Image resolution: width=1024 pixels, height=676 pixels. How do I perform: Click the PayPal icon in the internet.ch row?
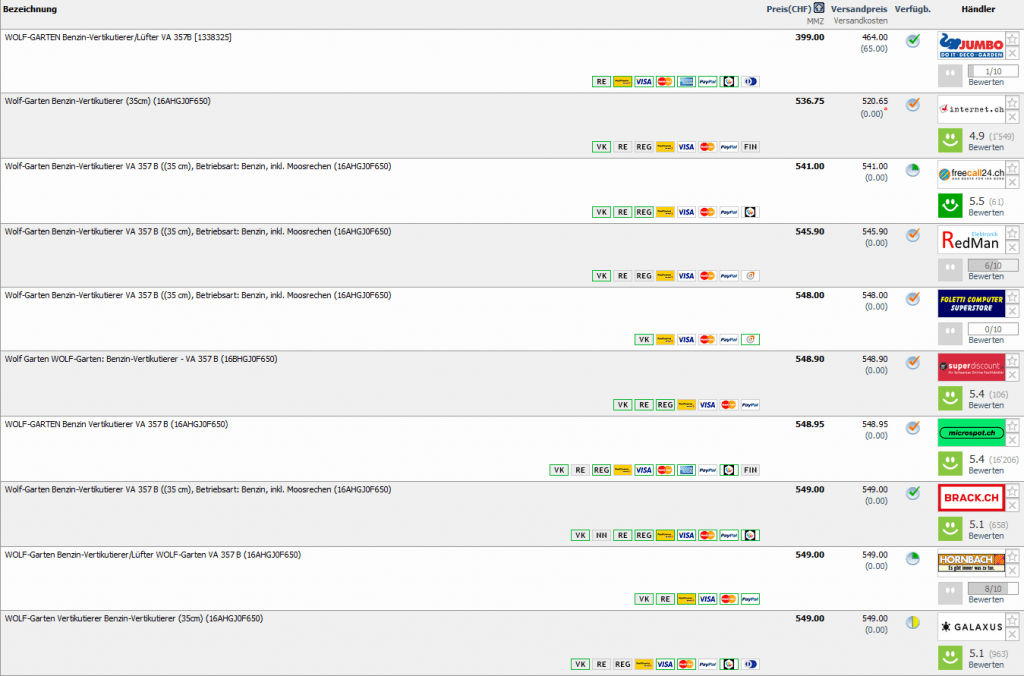coord(729,147)
